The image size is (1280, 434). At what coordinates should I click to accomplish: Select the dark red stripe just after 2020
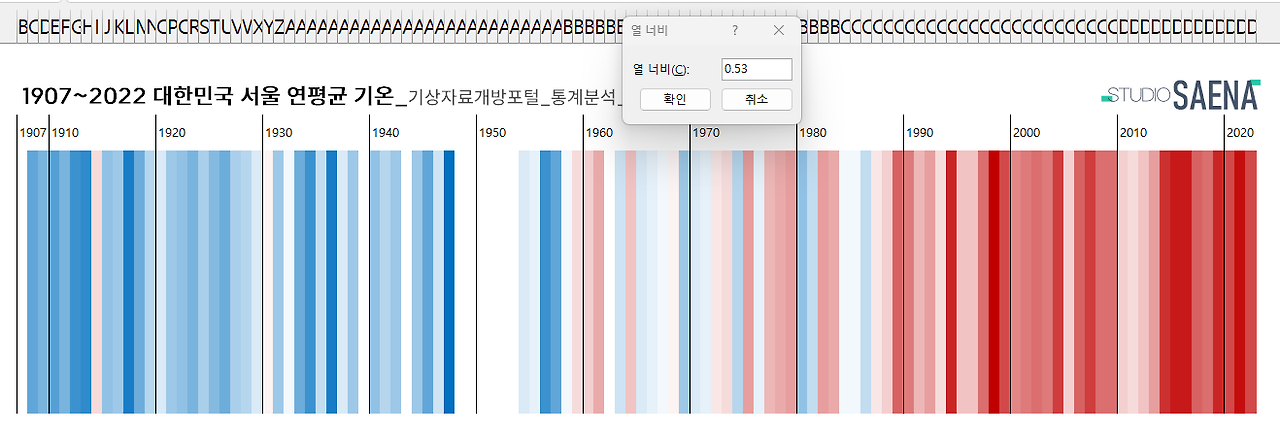point(1240,281)
